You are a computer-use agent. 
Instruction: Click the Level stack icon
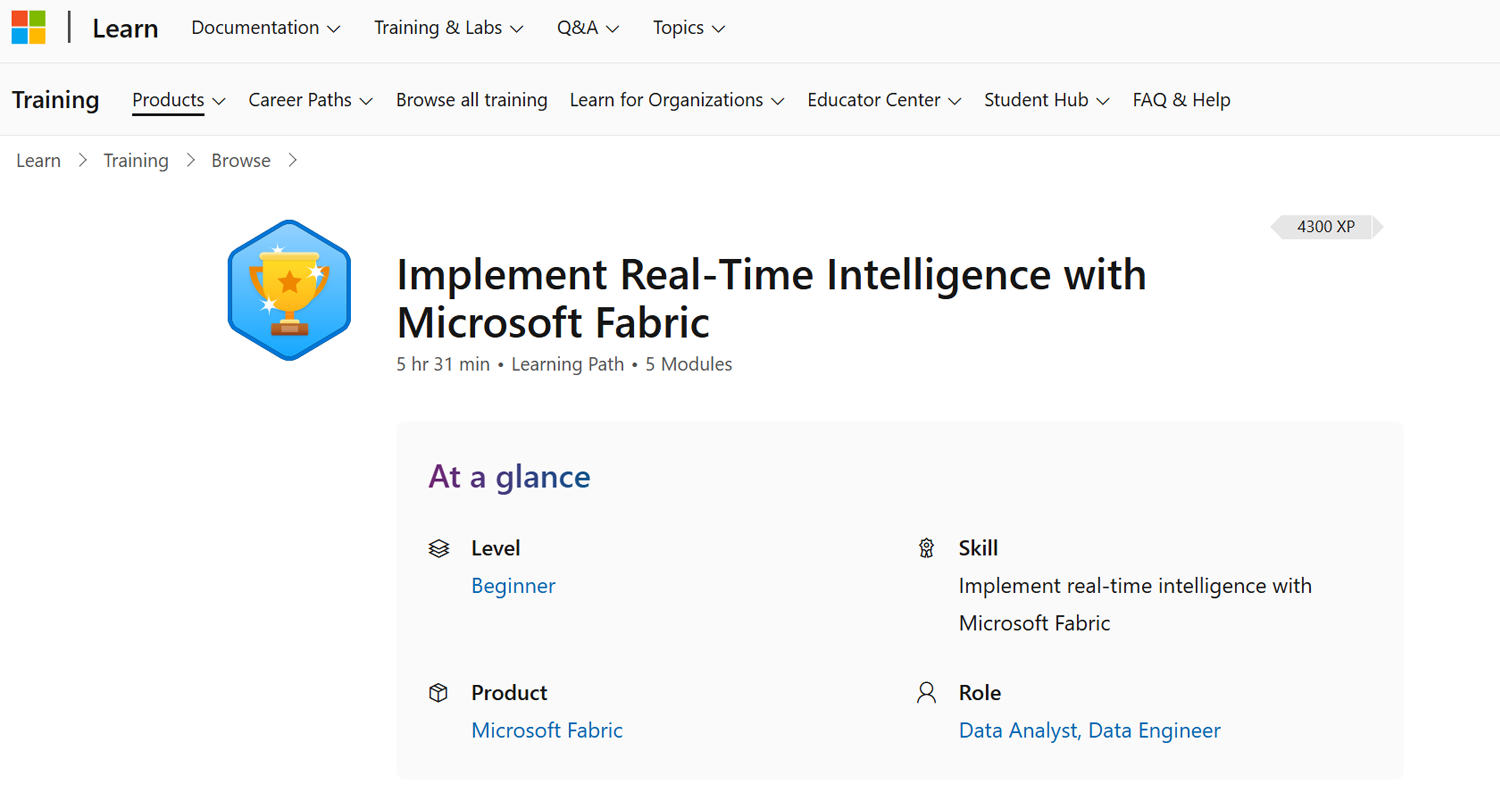pyautogui.click(x=438, y=548)
